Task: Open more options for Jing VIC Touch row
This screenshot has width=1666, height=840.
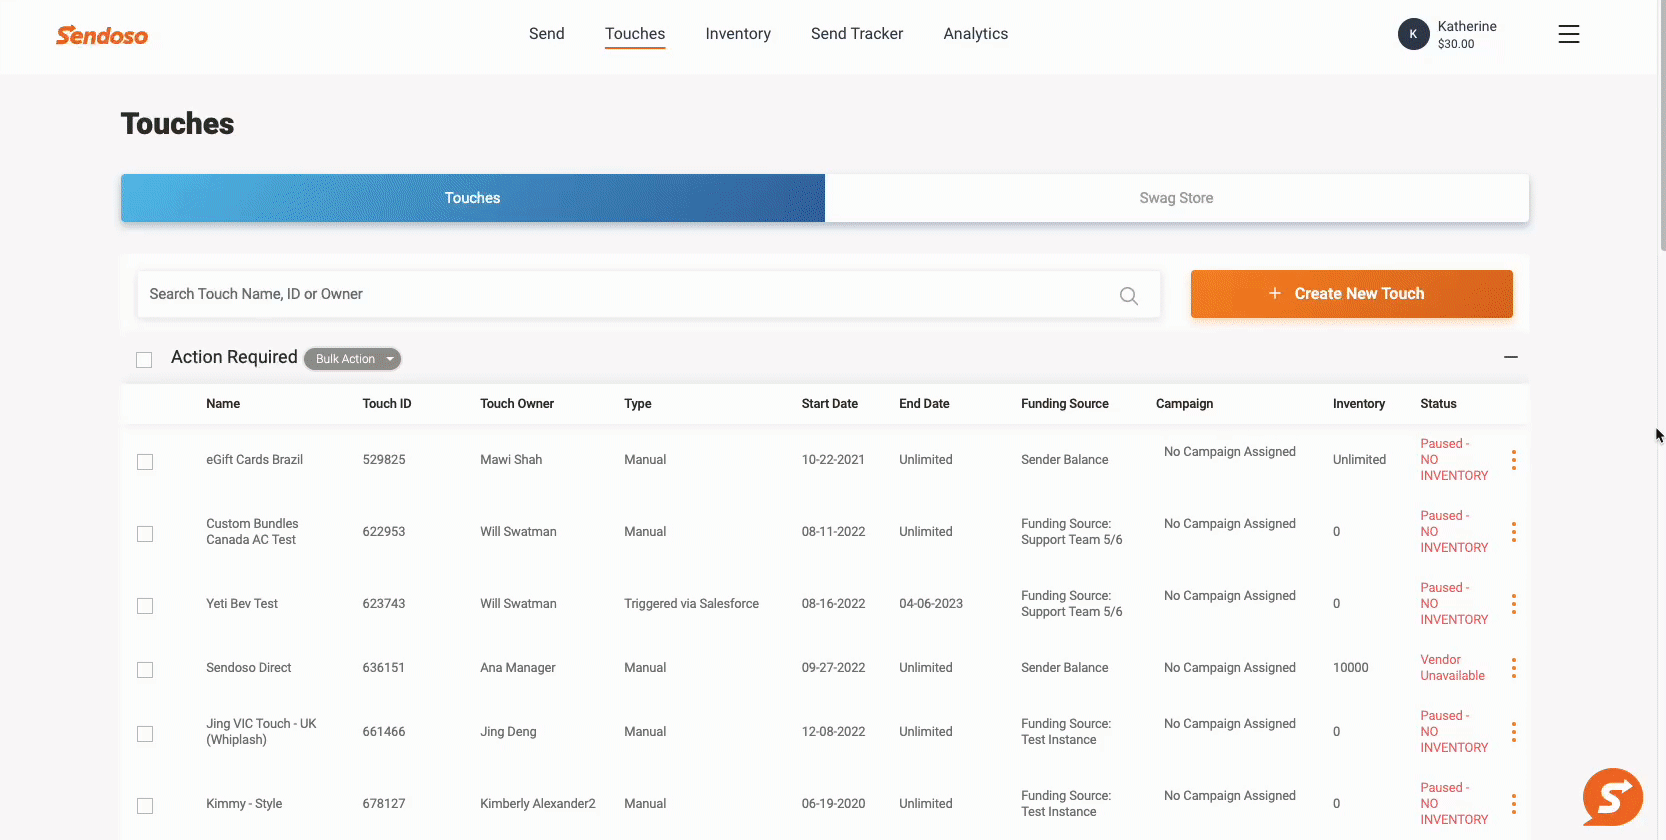Action: (1514, 732)
